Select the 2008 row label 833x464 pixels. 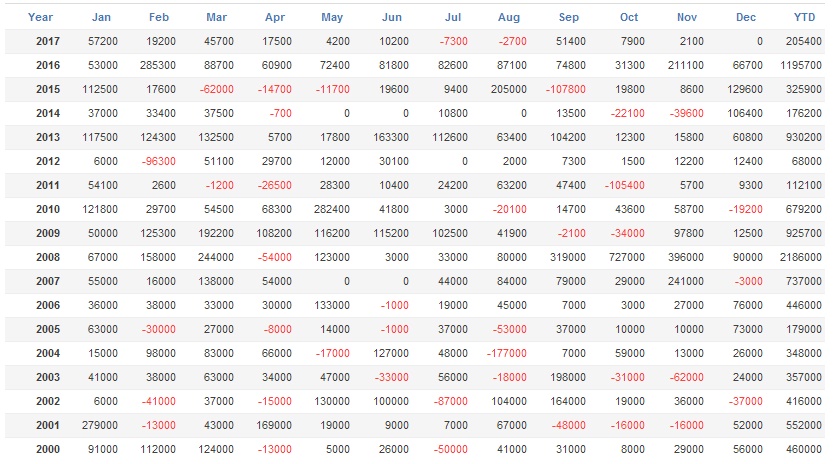(x=47, y=257)
